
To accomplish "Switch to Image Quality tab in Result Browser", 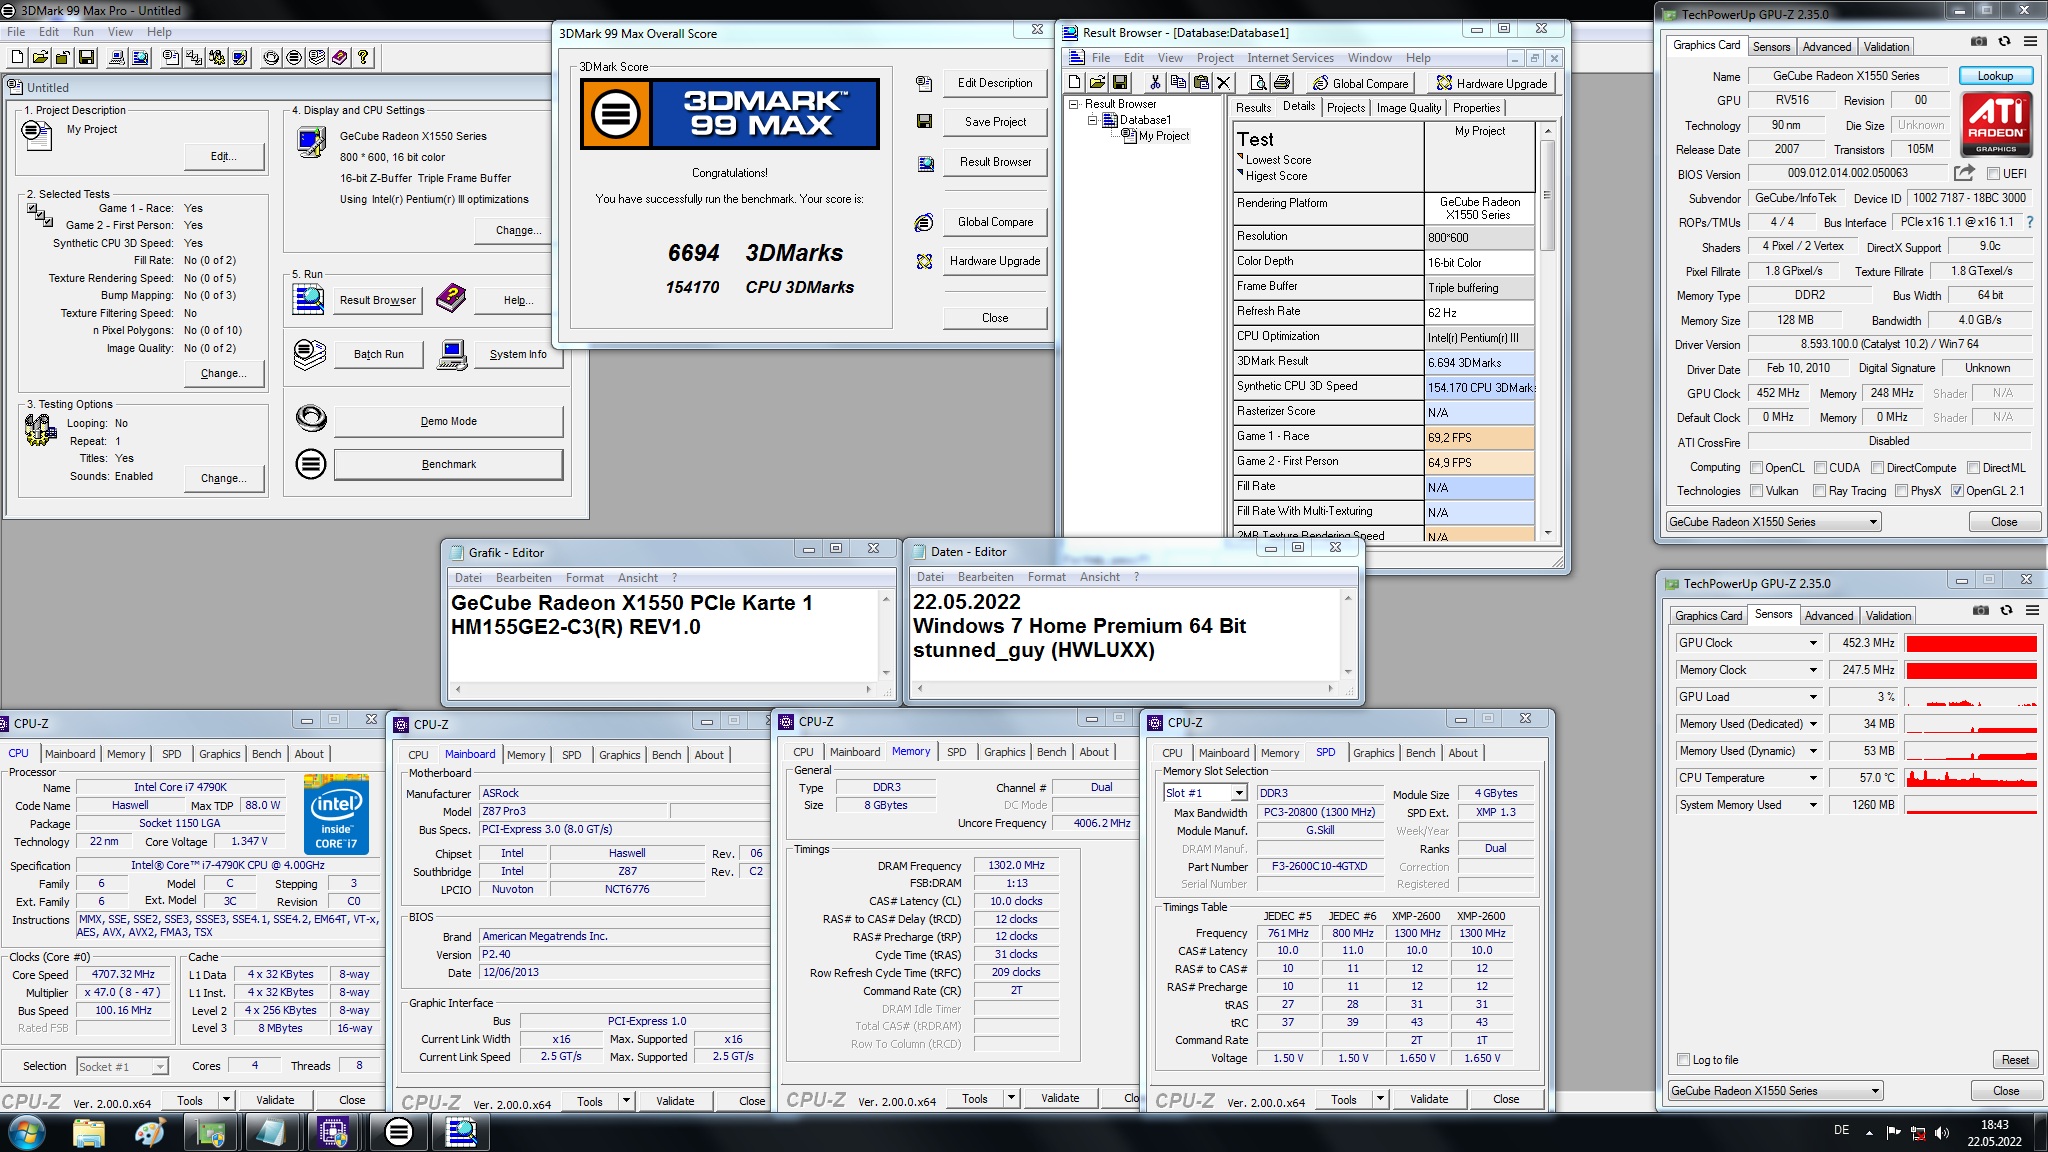I will (1409, 108).
